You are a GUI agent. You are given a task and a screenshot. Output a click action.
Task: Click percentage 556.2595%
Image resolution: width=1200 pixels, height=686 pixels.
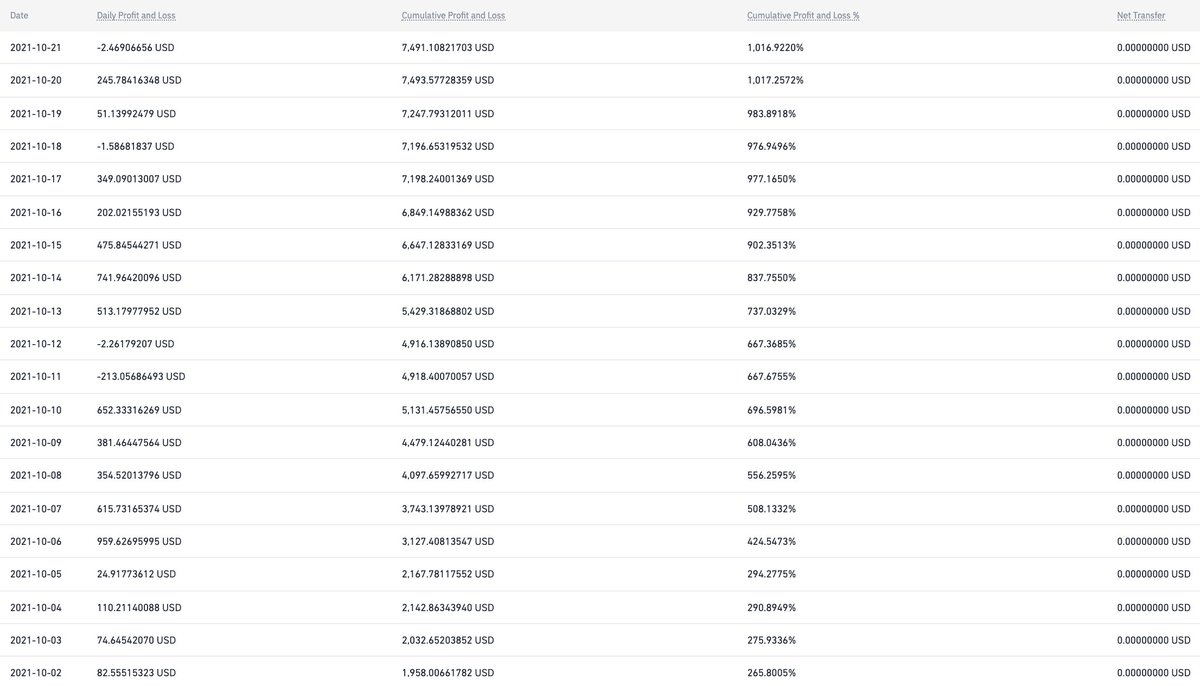pyautogui.click(x=771, y=475)
